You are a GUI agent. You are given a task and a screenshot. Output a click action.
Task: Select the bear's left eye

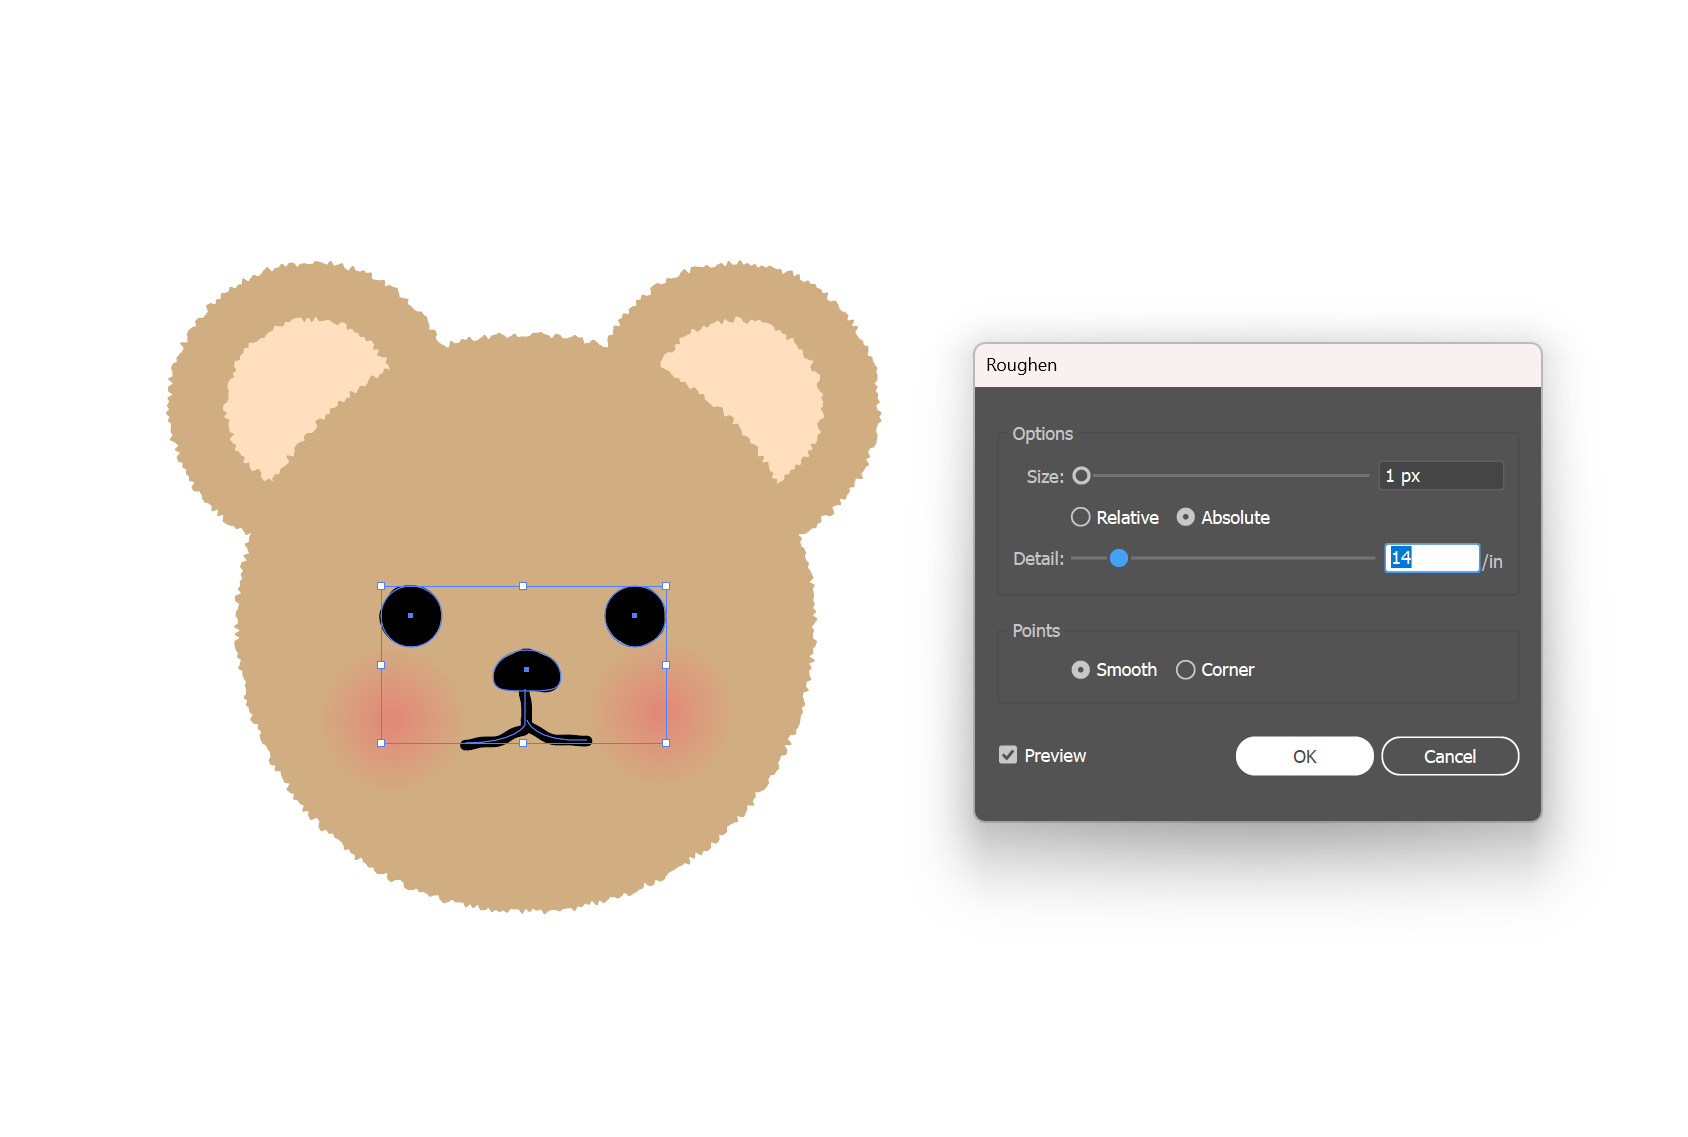tap(411, 616)
